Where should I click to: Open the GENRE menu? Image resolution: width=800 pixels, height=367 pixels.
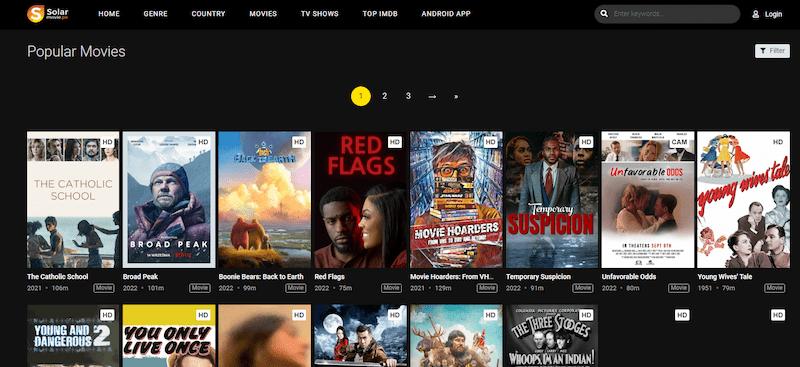click(x=156, y=14)
